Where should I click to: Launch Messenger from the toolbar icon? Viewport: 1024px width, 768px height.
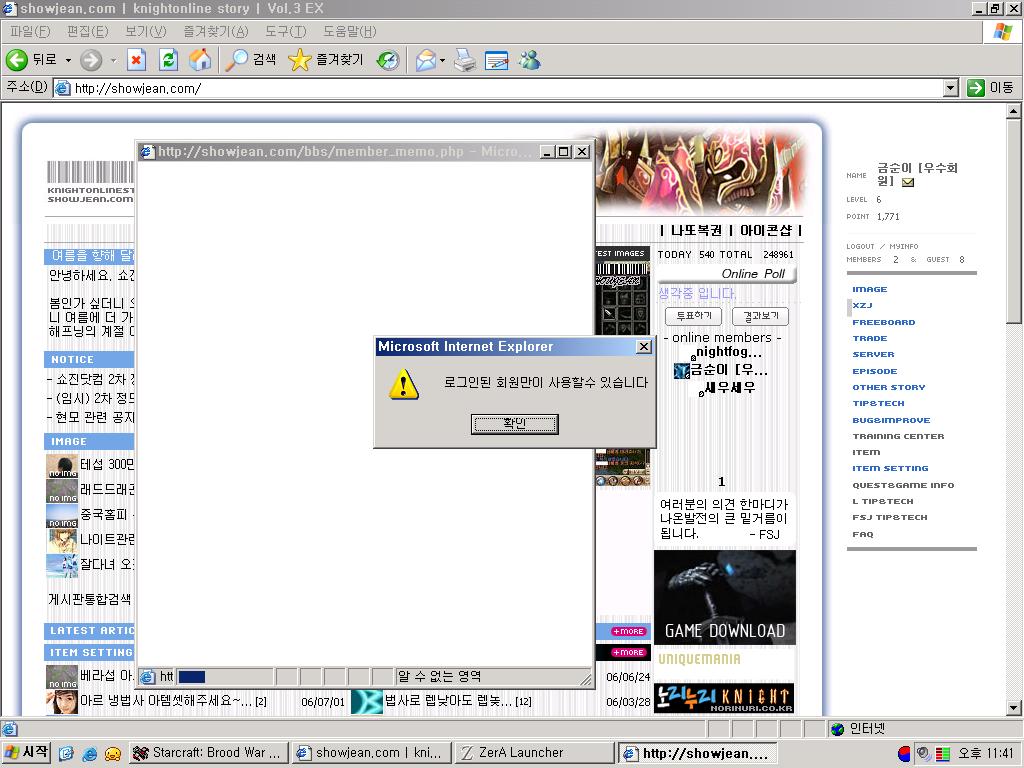coord(530,60)
